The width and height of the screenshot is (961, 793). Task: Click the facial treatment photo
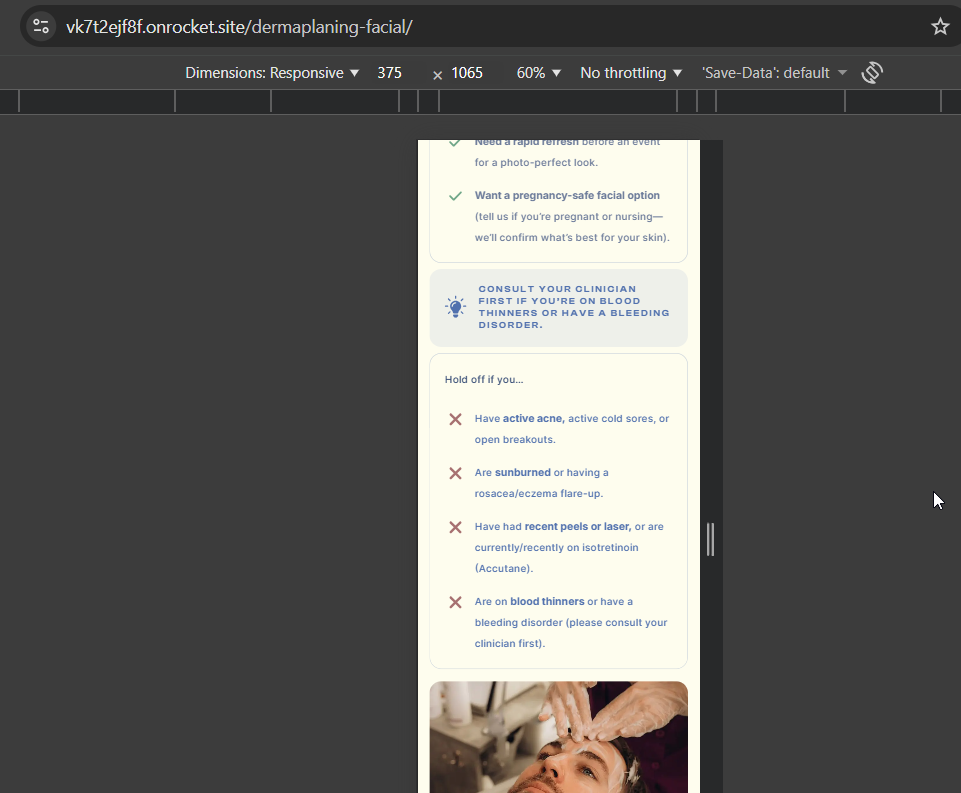[558, 737]
